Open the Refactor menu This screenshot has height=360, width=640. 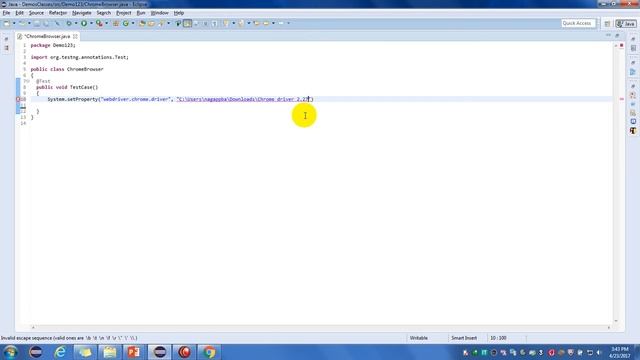coord(58,13)
